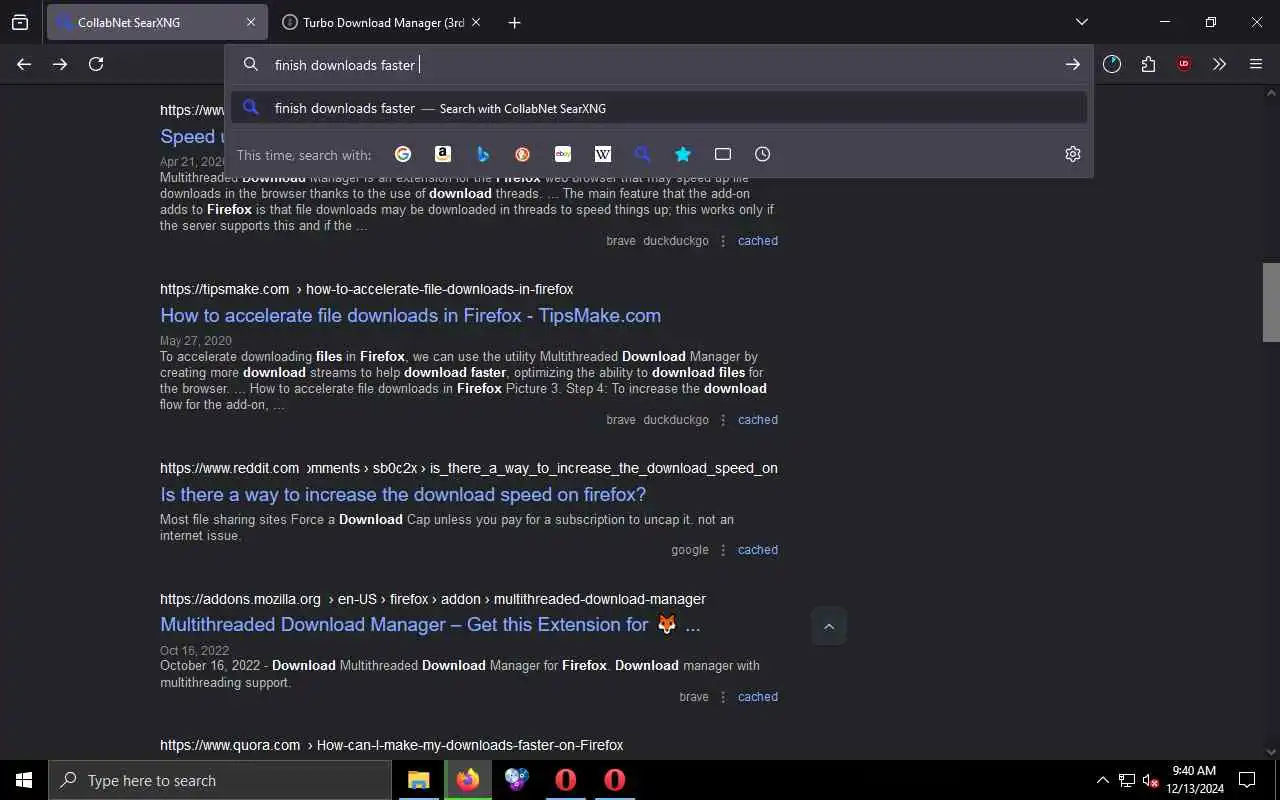This screenshot has height=800, width=1280.
Task: Search this time with Google
Action: click(403, 154)
